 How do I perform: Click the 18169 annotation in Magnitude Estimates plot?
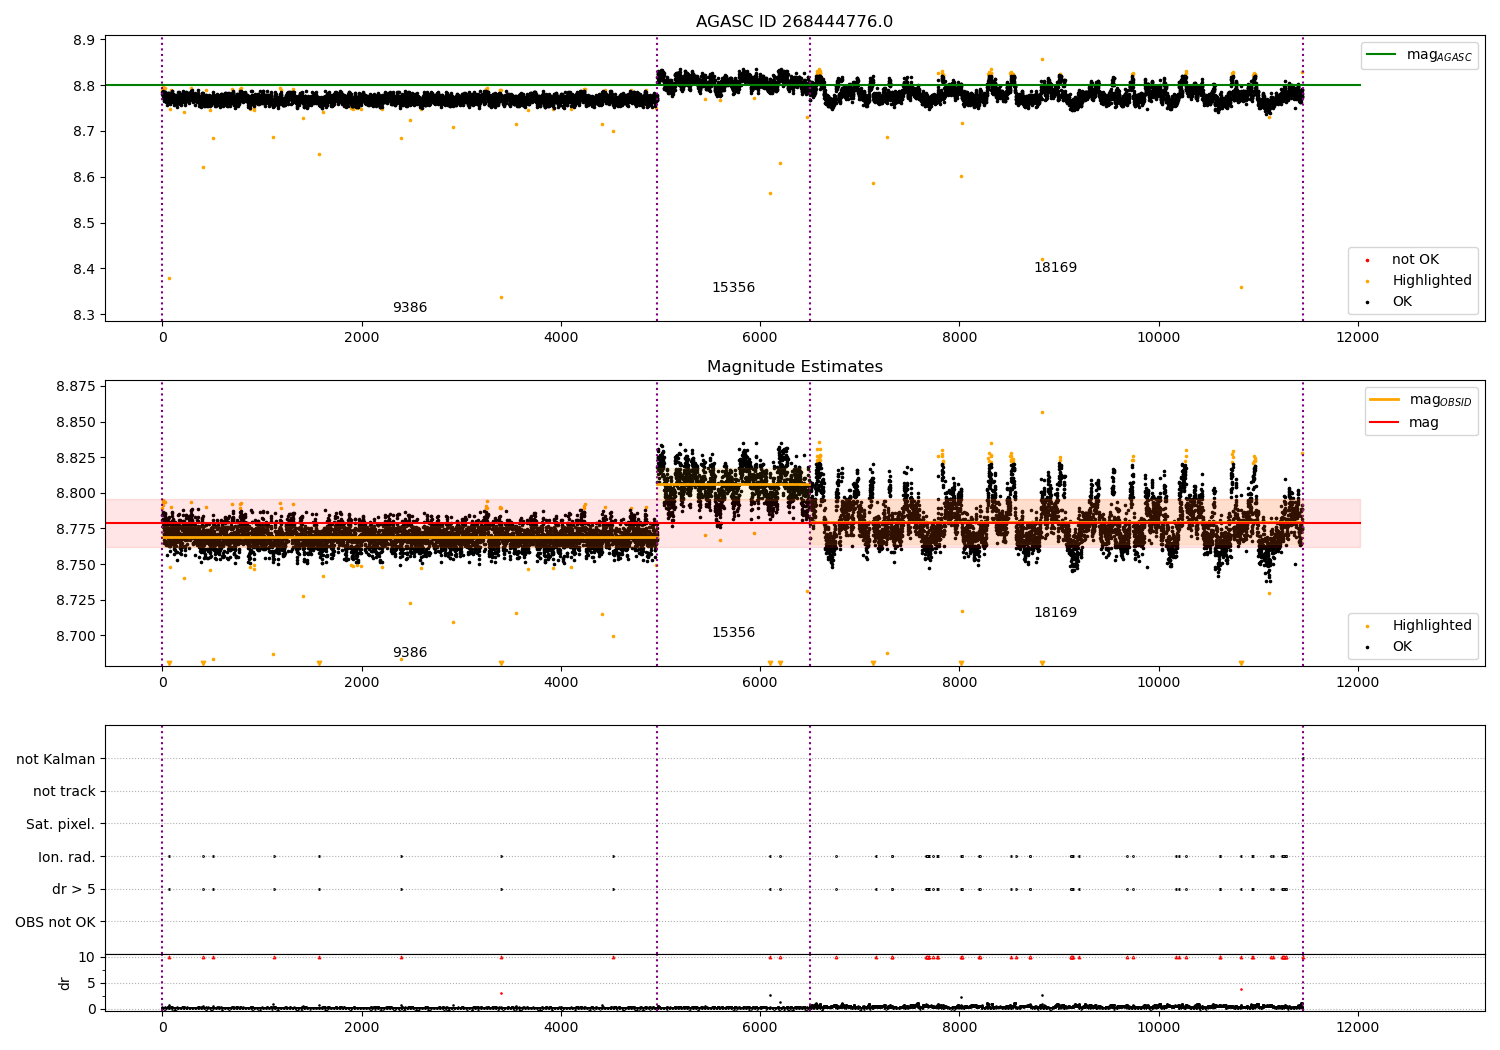pos(1055,613)
